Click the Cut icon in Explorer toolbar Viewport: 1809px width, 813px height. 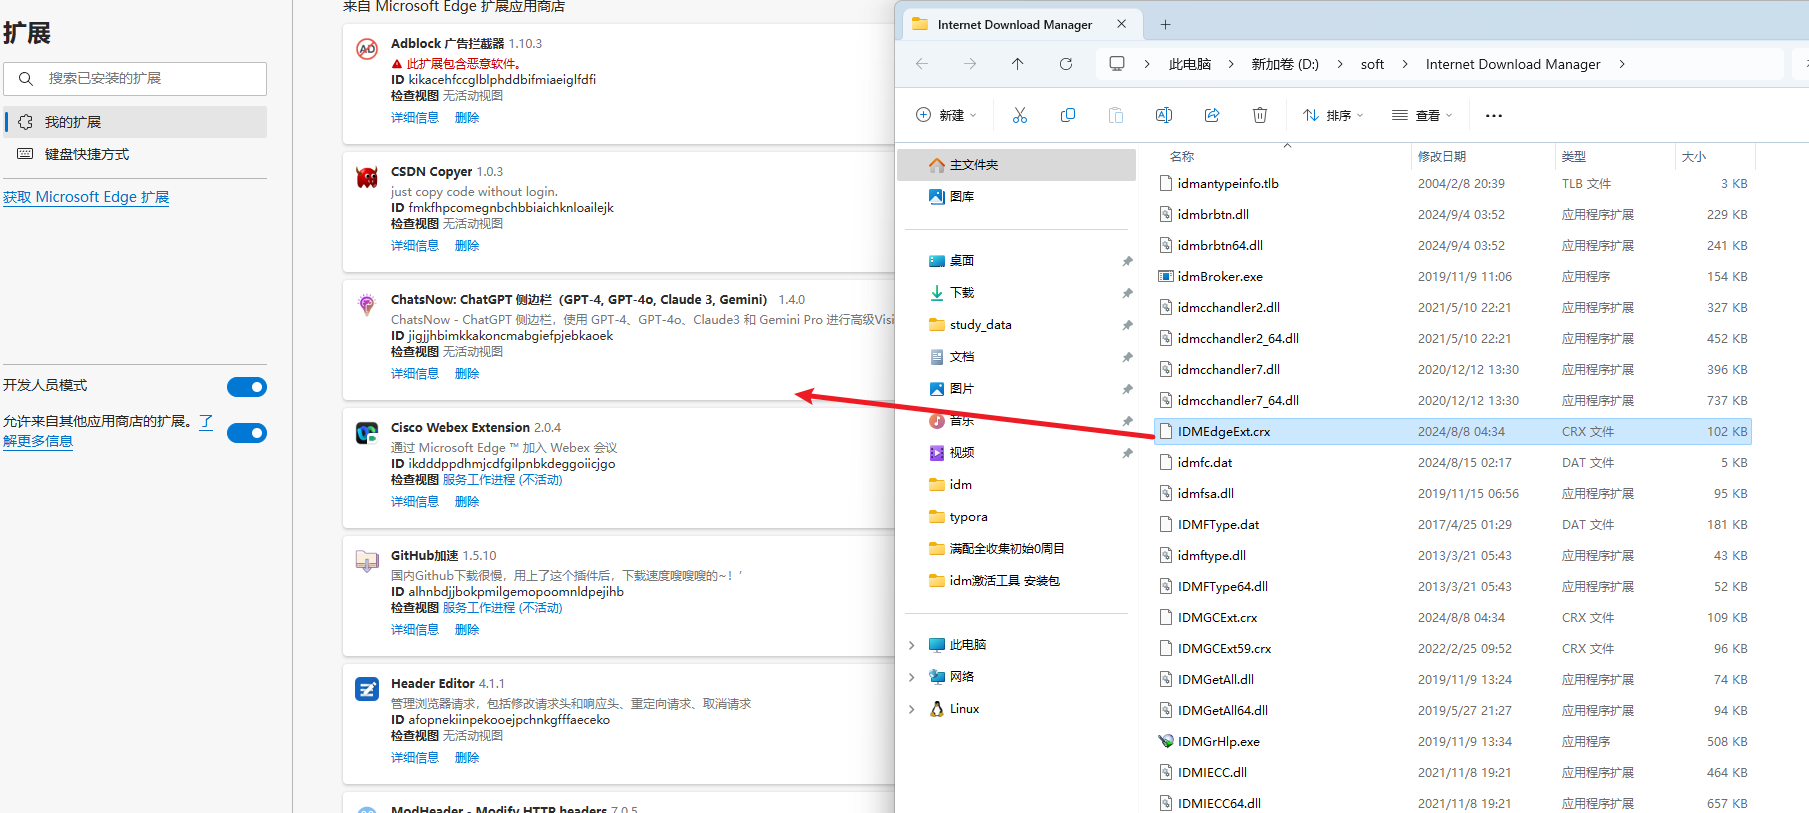coord(1020,115)
